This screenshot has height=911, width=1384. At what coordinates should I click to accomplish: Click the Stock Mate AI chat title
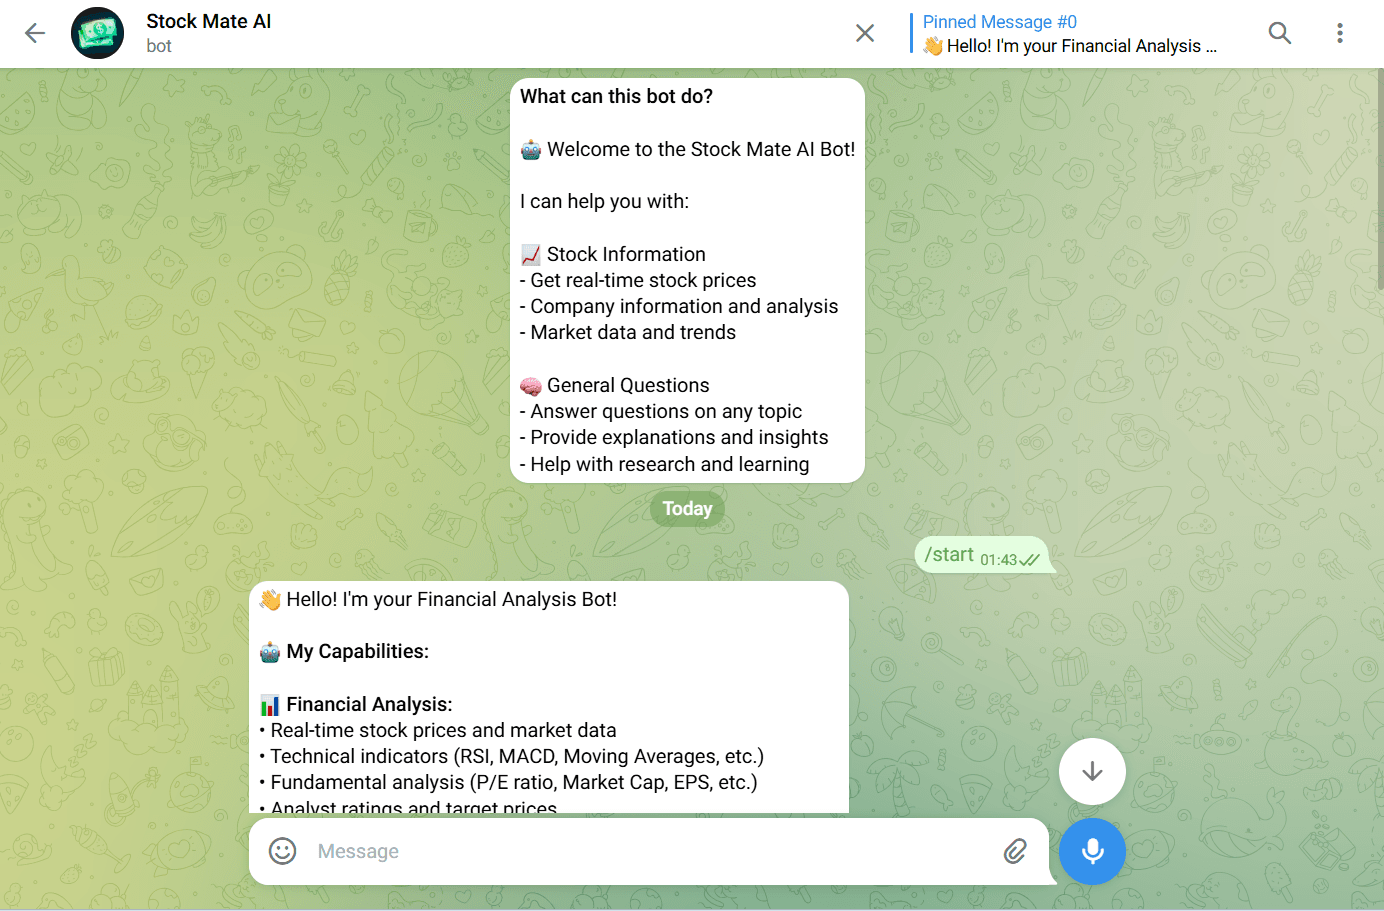(x=208, y=20)
